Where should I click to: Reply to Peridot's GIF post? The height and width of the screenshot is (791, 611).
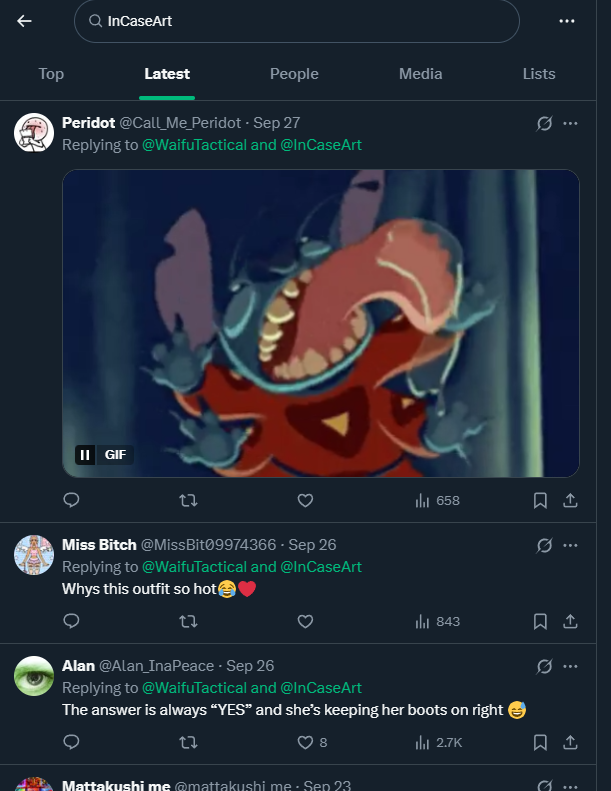coord(71,500)
